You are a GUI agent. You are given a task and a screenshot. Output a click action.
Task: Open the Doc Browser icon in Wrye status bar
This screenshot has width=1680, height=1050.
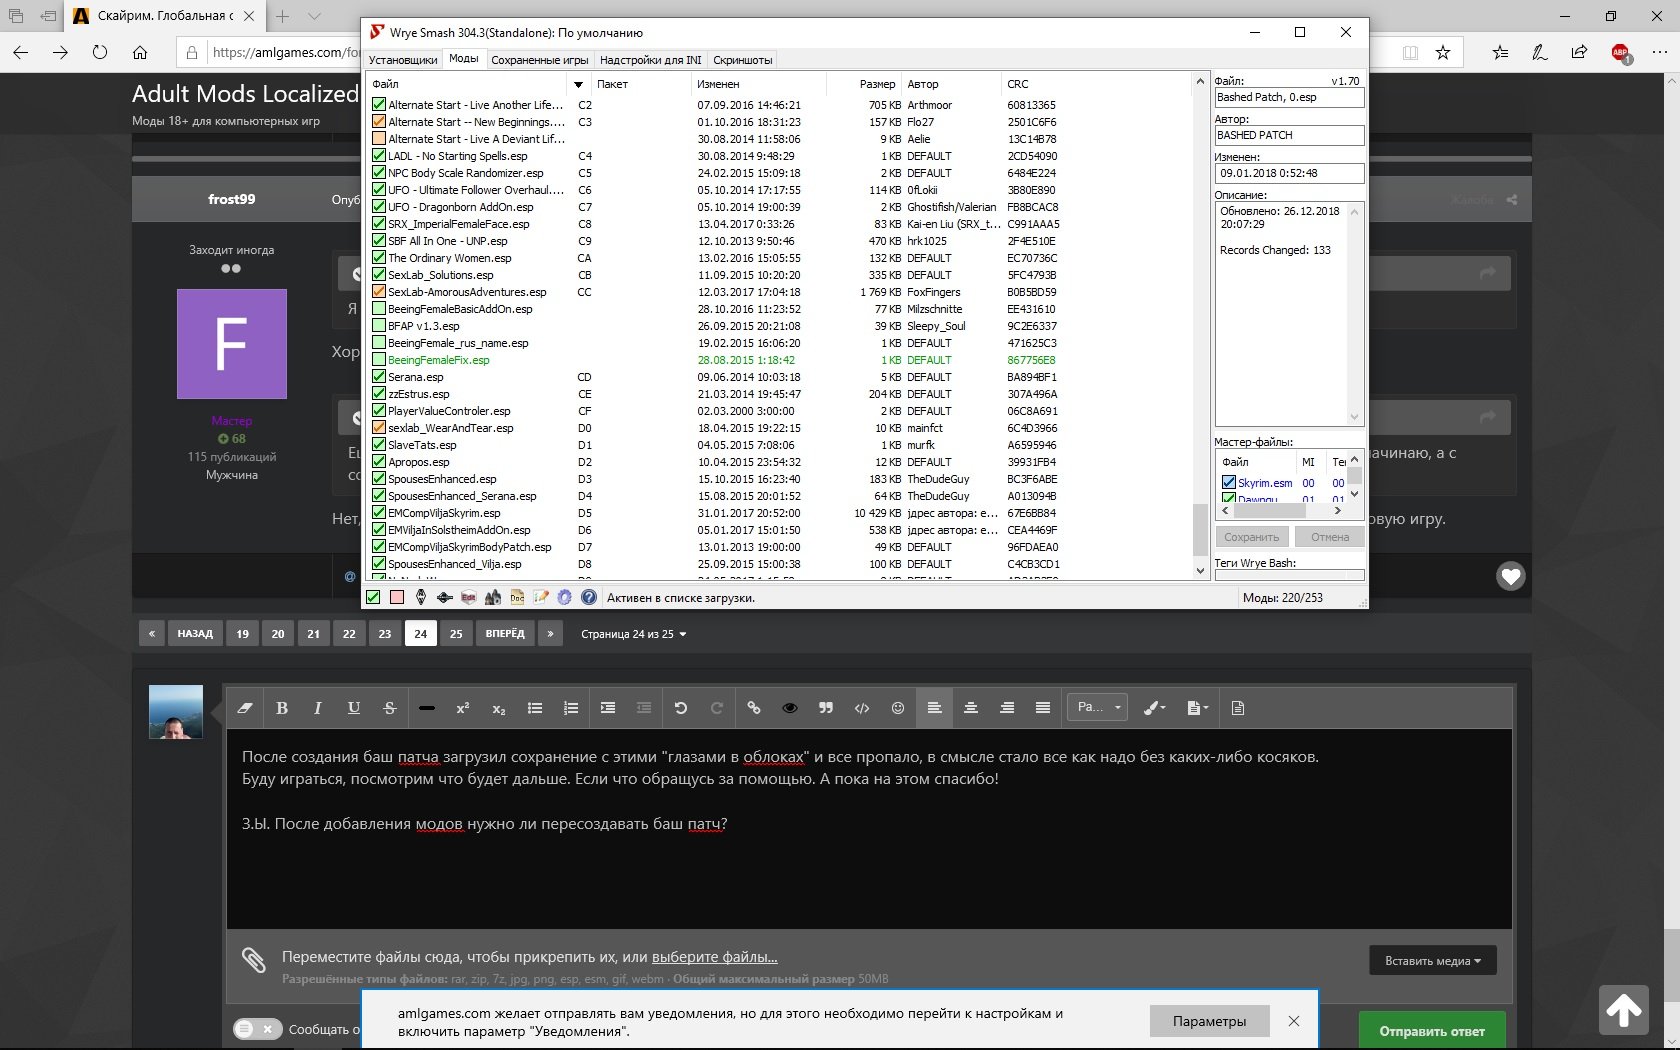coord(517,597)
